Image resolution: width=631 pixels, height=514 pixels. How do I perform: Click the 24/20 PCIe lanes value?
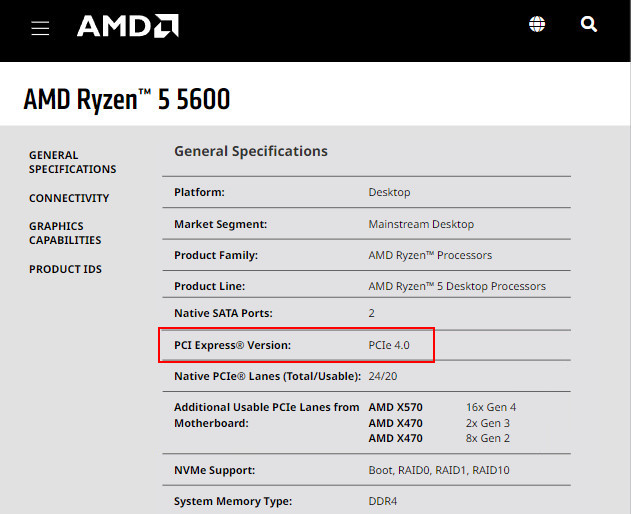[x=382, y=376]
